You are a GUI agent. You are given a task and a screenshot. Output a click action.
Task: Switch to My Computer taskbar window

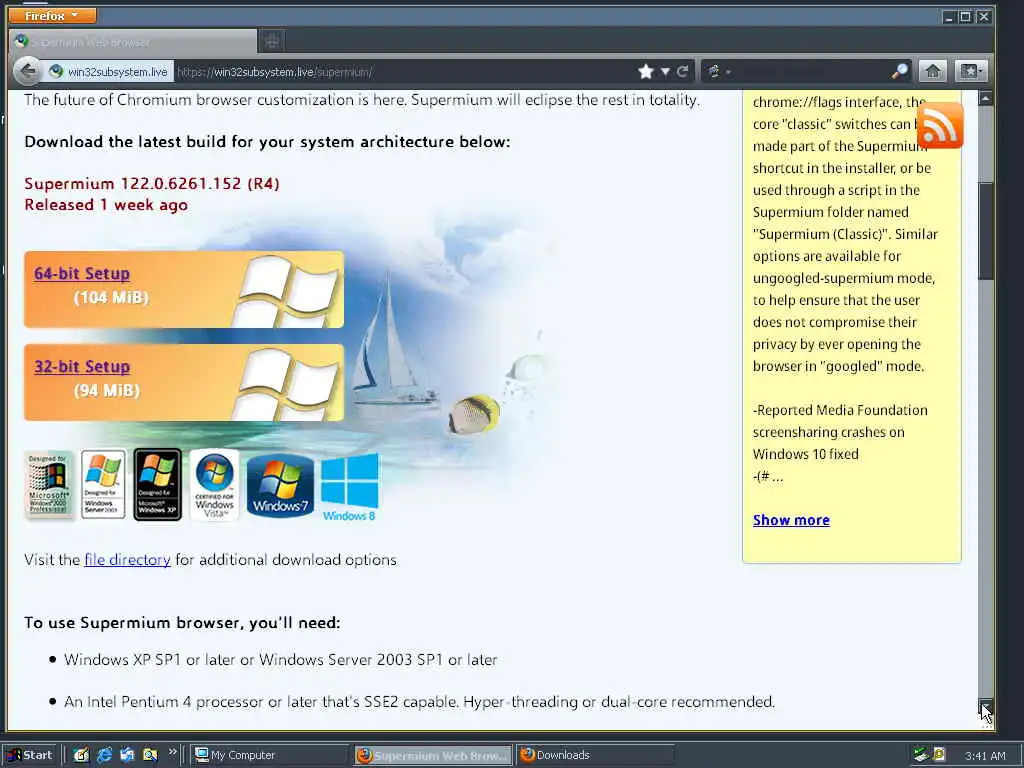[x=270, y=755]
